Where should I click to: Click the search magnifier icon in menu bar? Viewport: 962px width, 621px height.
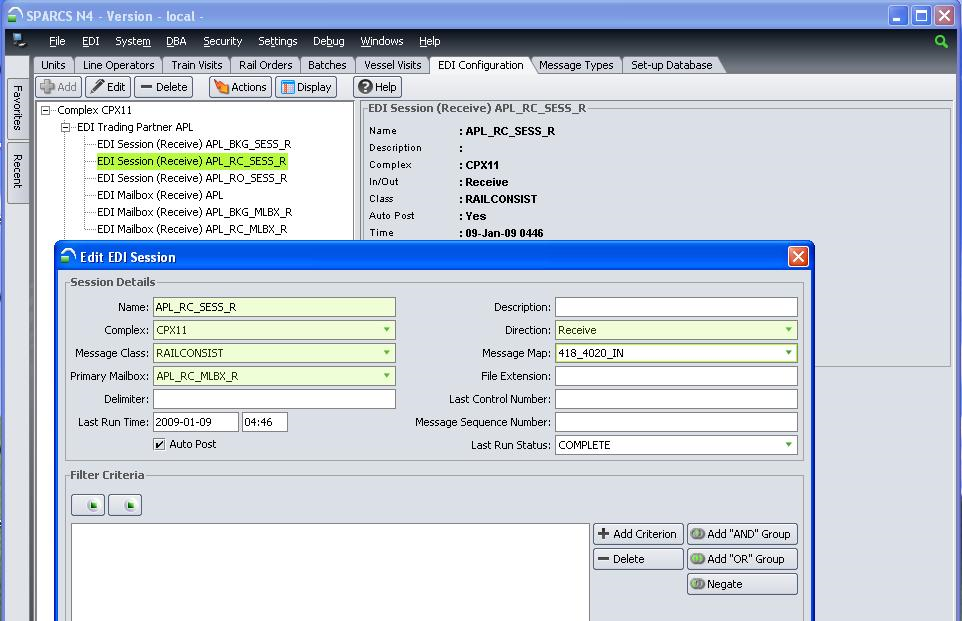pyautogui.click(x=941, y=41)
